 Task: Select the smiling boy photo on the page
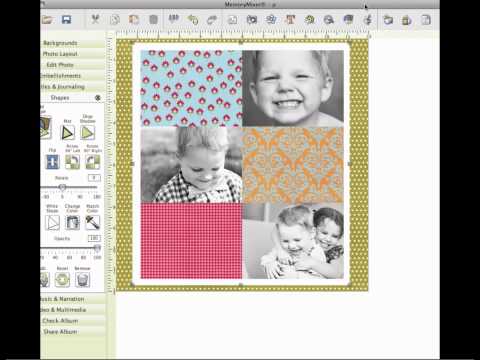click(293, 88)
